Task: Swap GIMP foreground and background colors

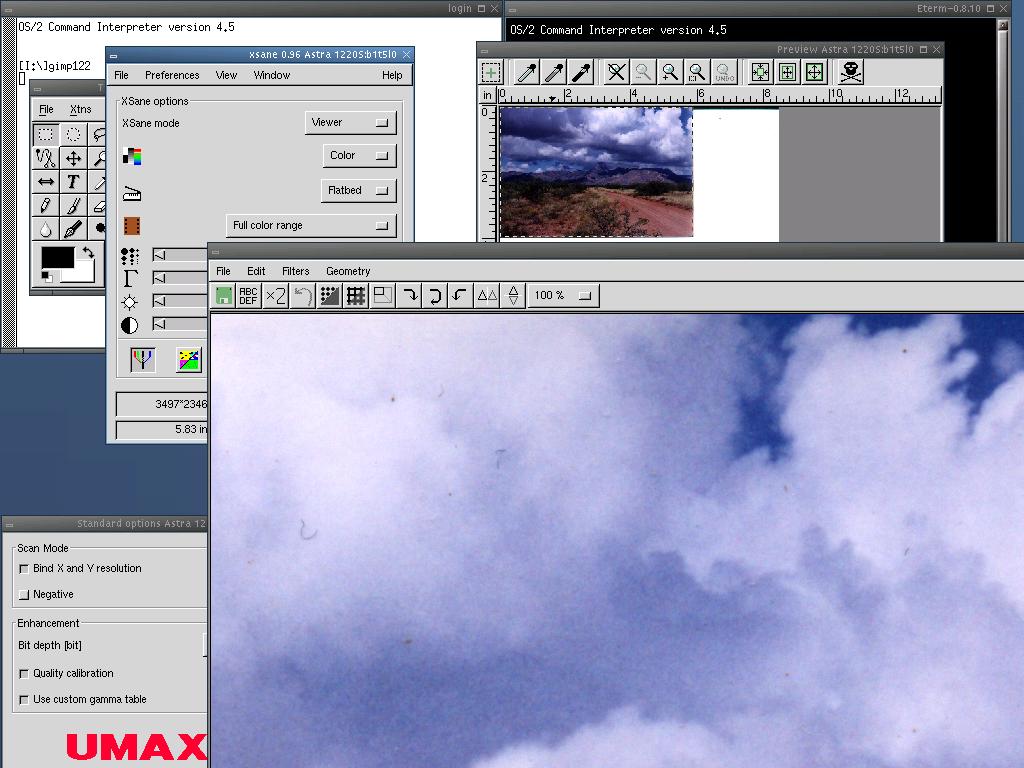Action: pyautogui.click(x=88, y=252)
